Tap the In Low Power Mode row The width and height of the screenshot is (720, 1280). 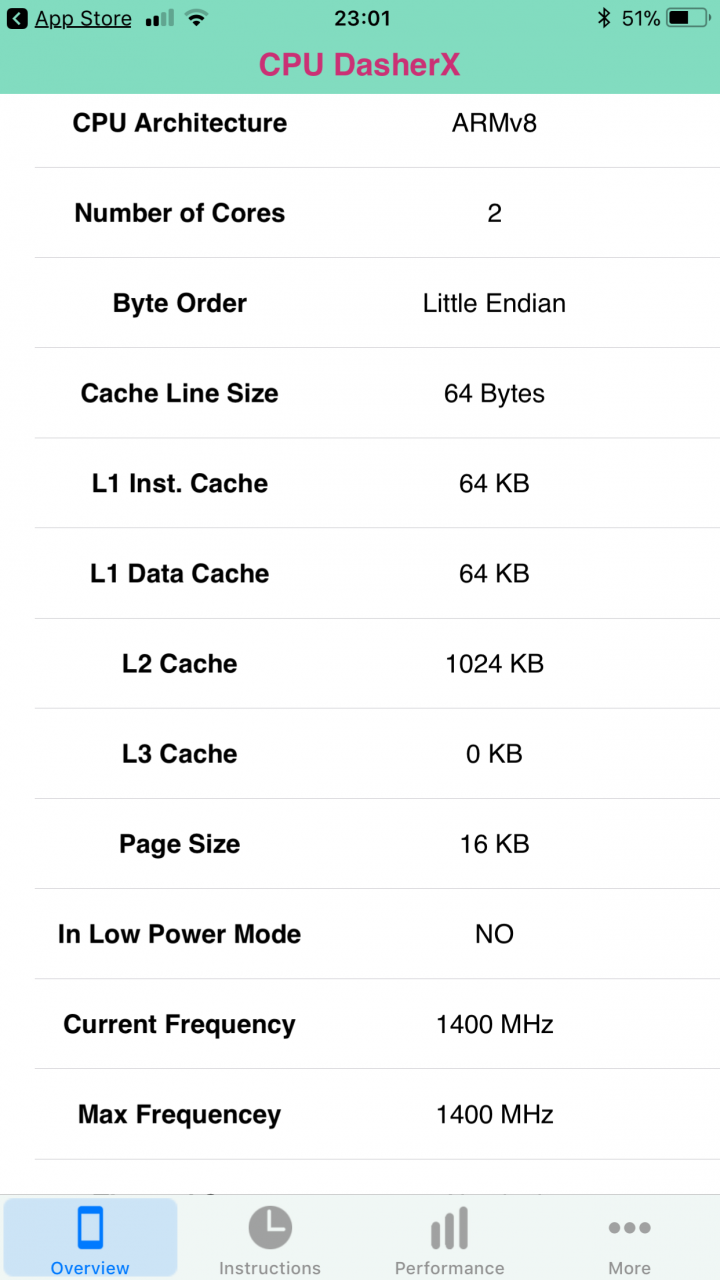point(377,934)
